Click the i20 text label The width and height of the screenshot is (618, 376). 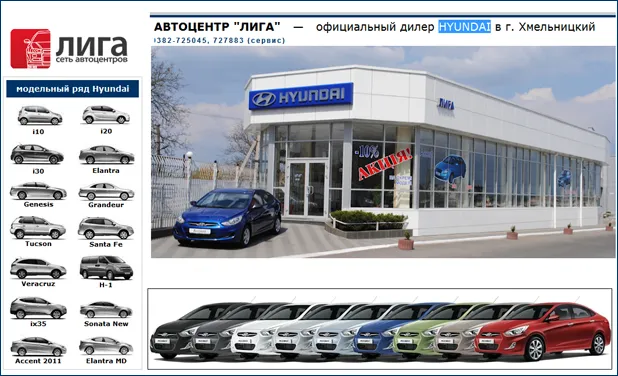click(x=106, y=131)
